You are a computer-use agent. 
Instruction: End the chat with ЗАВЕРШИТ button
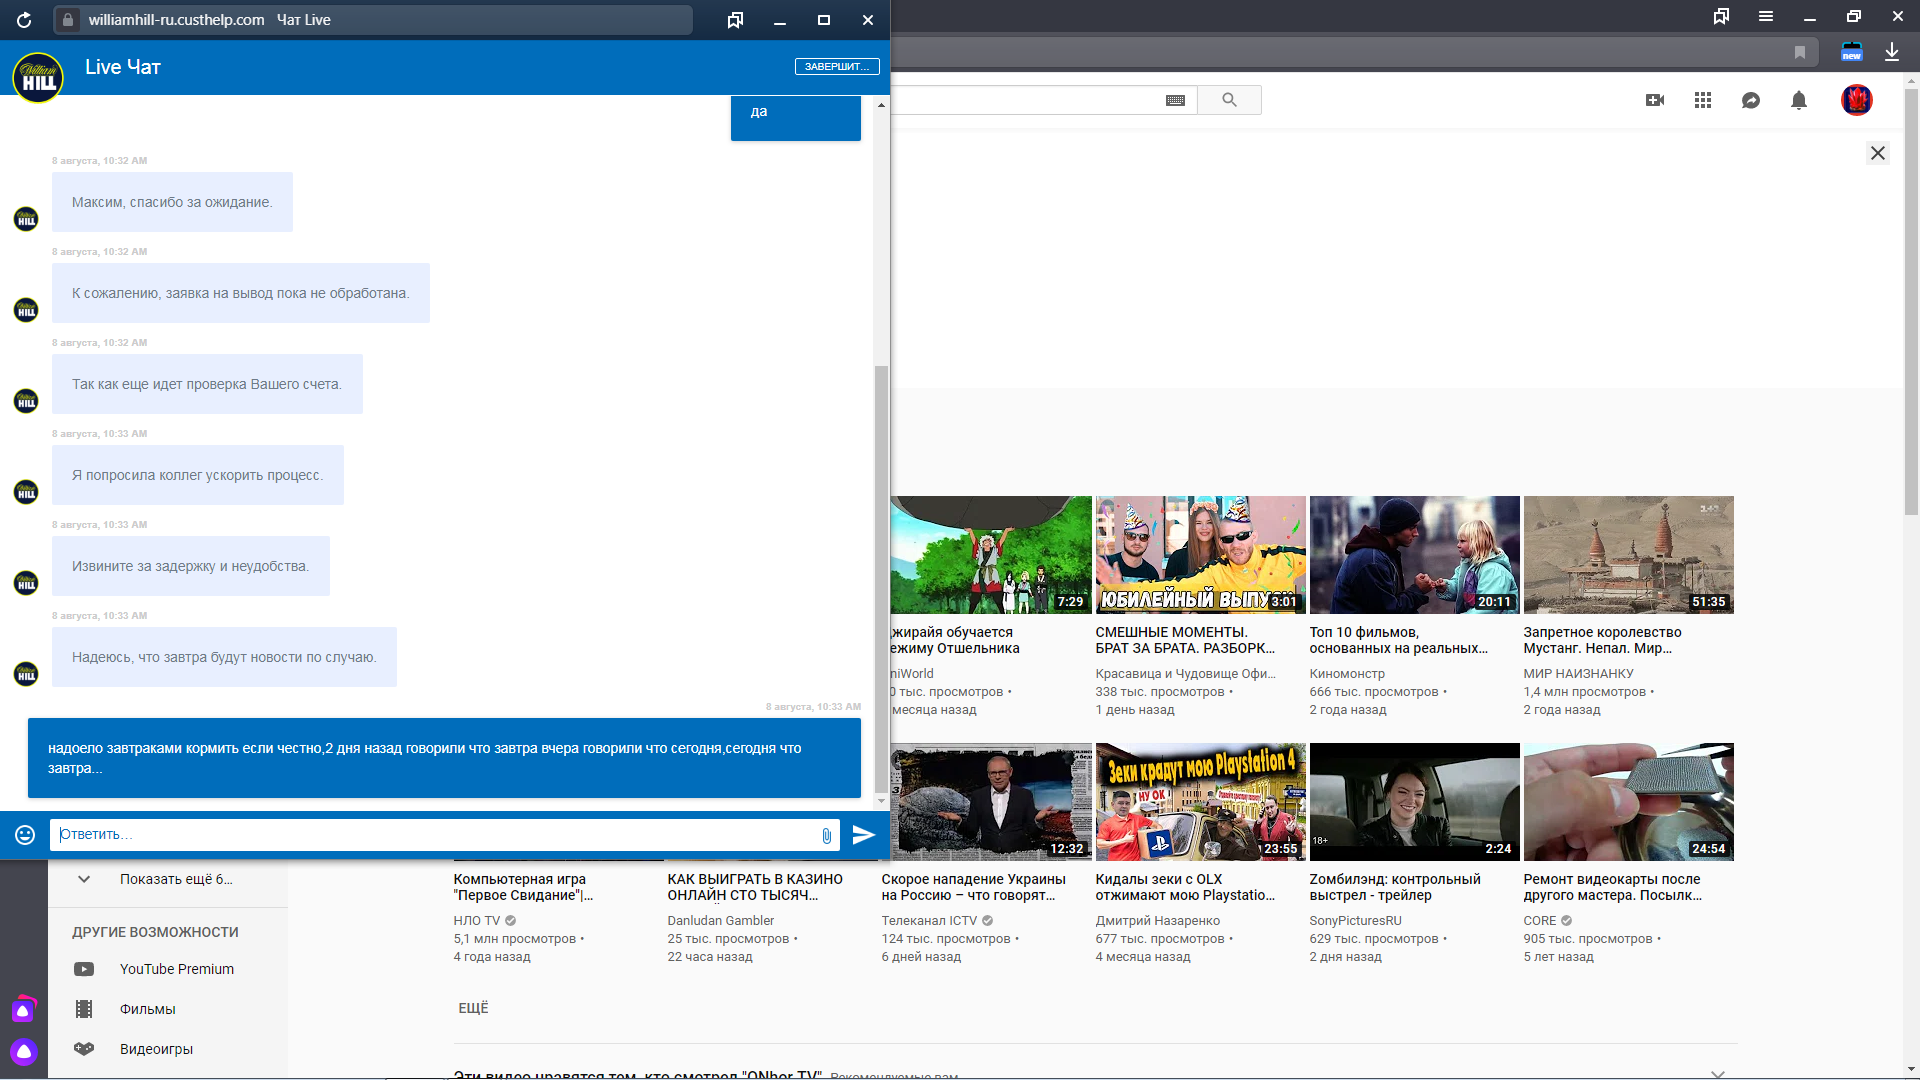pyautogui.click(x=837, y=67)
